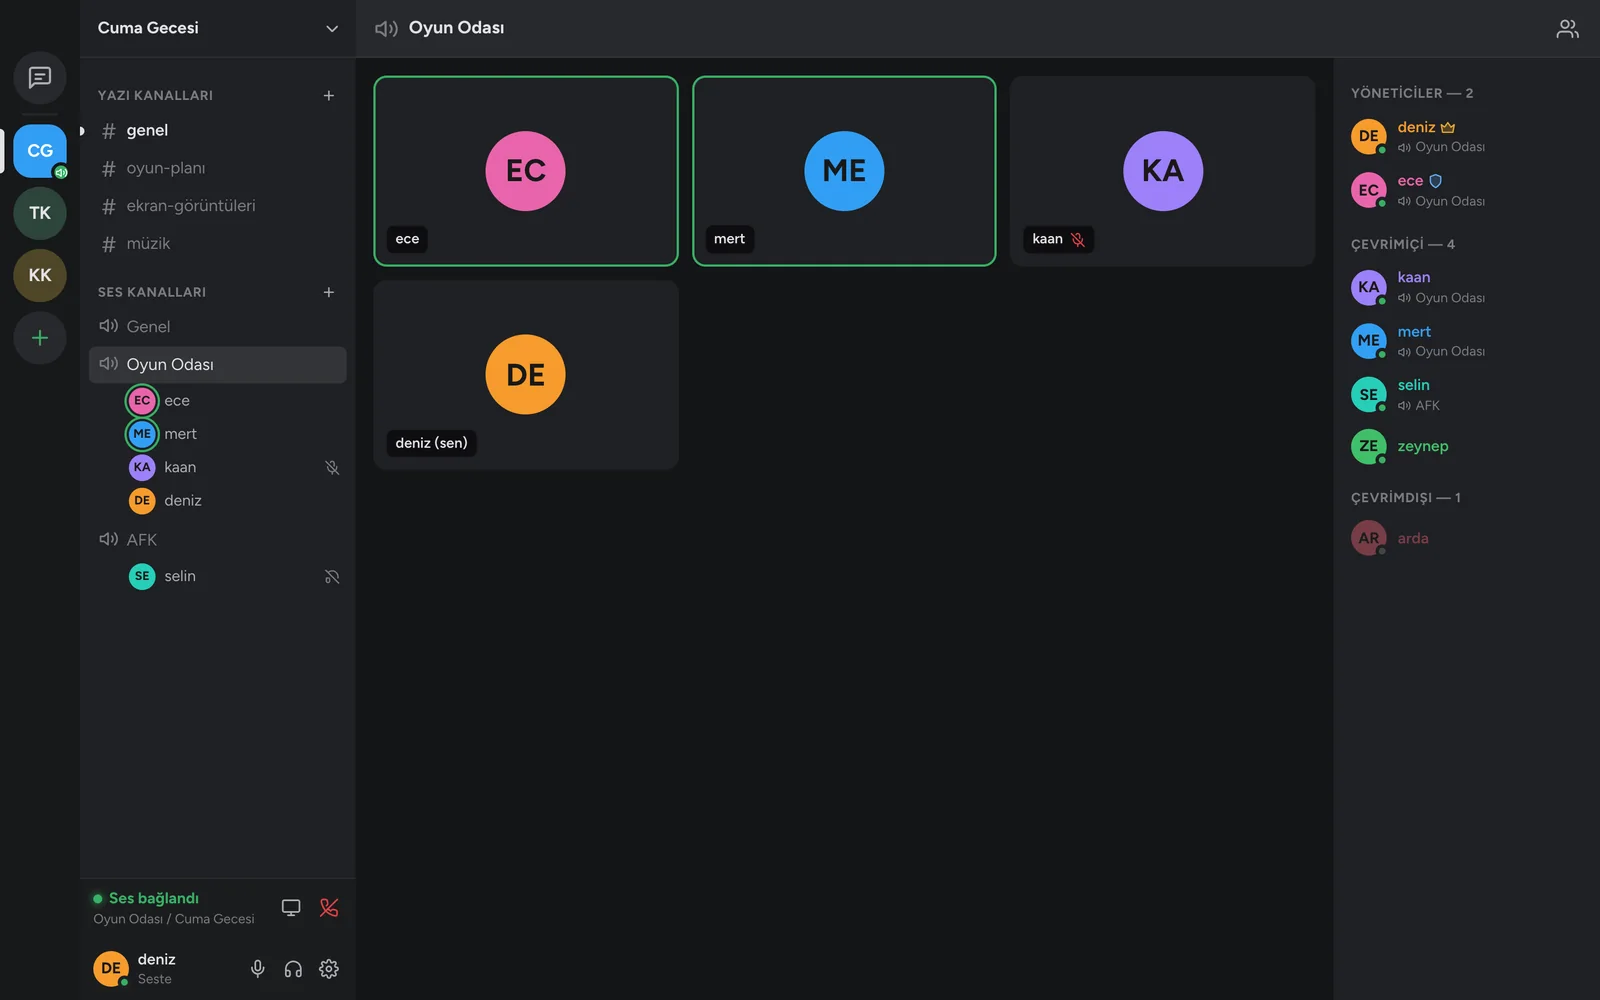Add a new server with plus button
The width and height of the screenshot is (1600, 1000).
40,338
